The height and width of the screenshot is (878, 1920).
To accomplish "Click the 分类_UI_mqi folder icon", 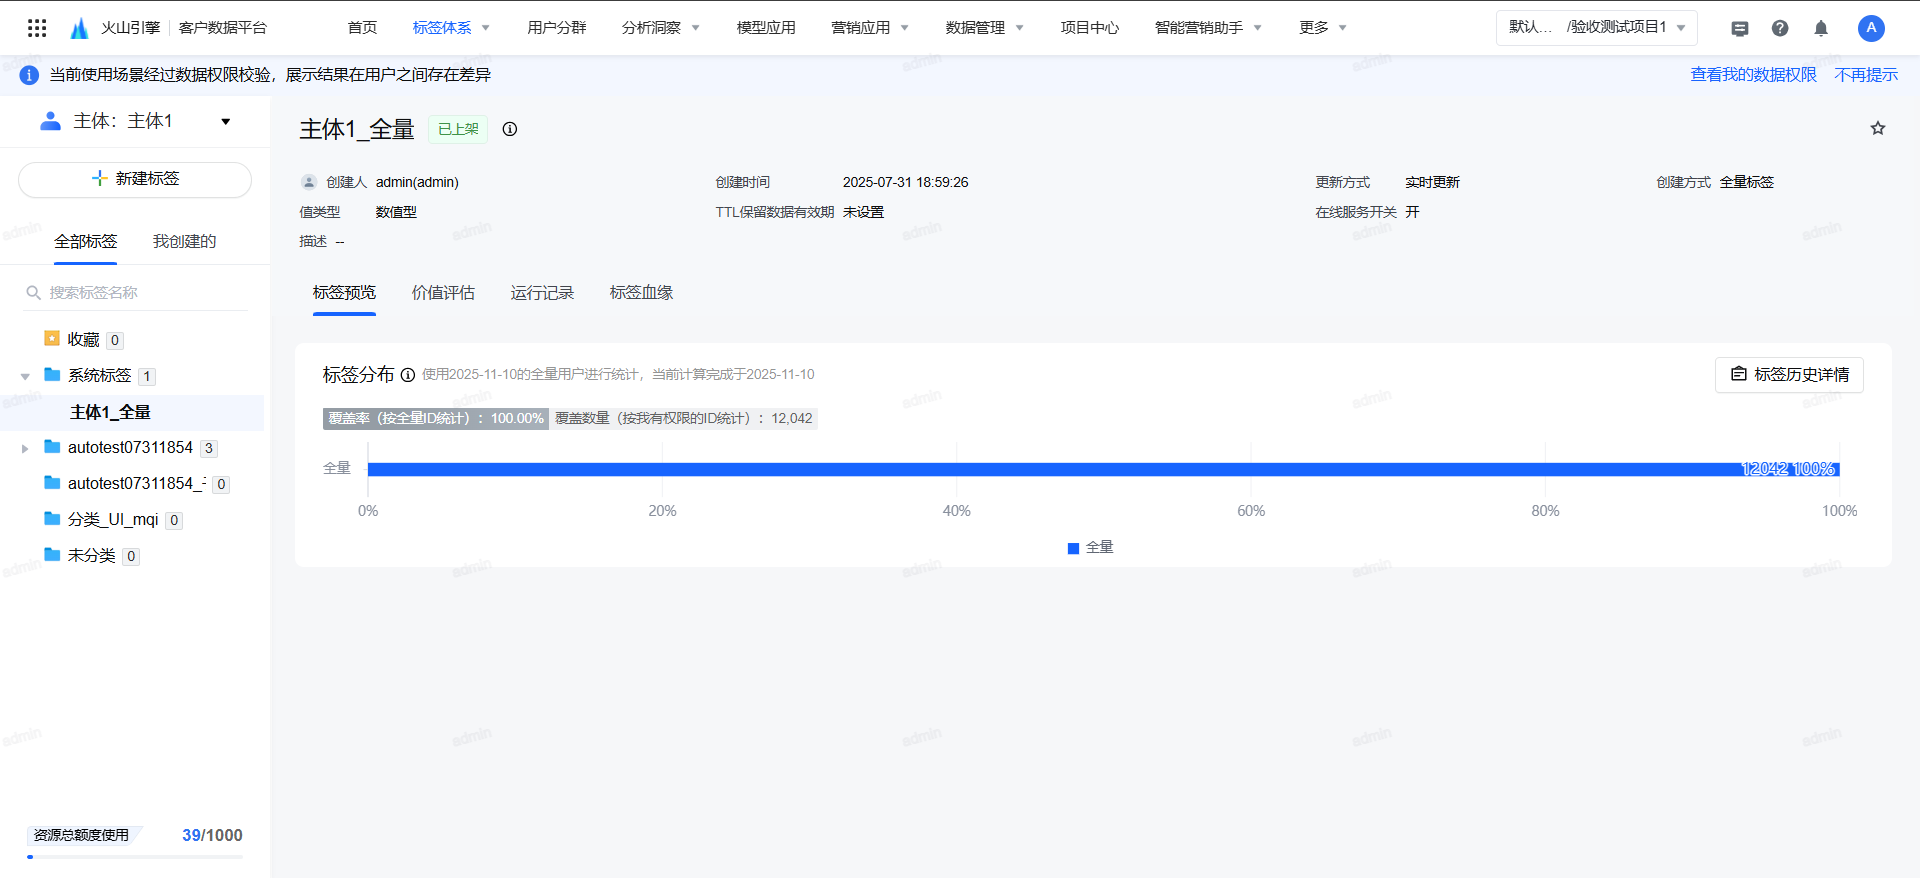I will pyautogui.click(x=52, y=519).
